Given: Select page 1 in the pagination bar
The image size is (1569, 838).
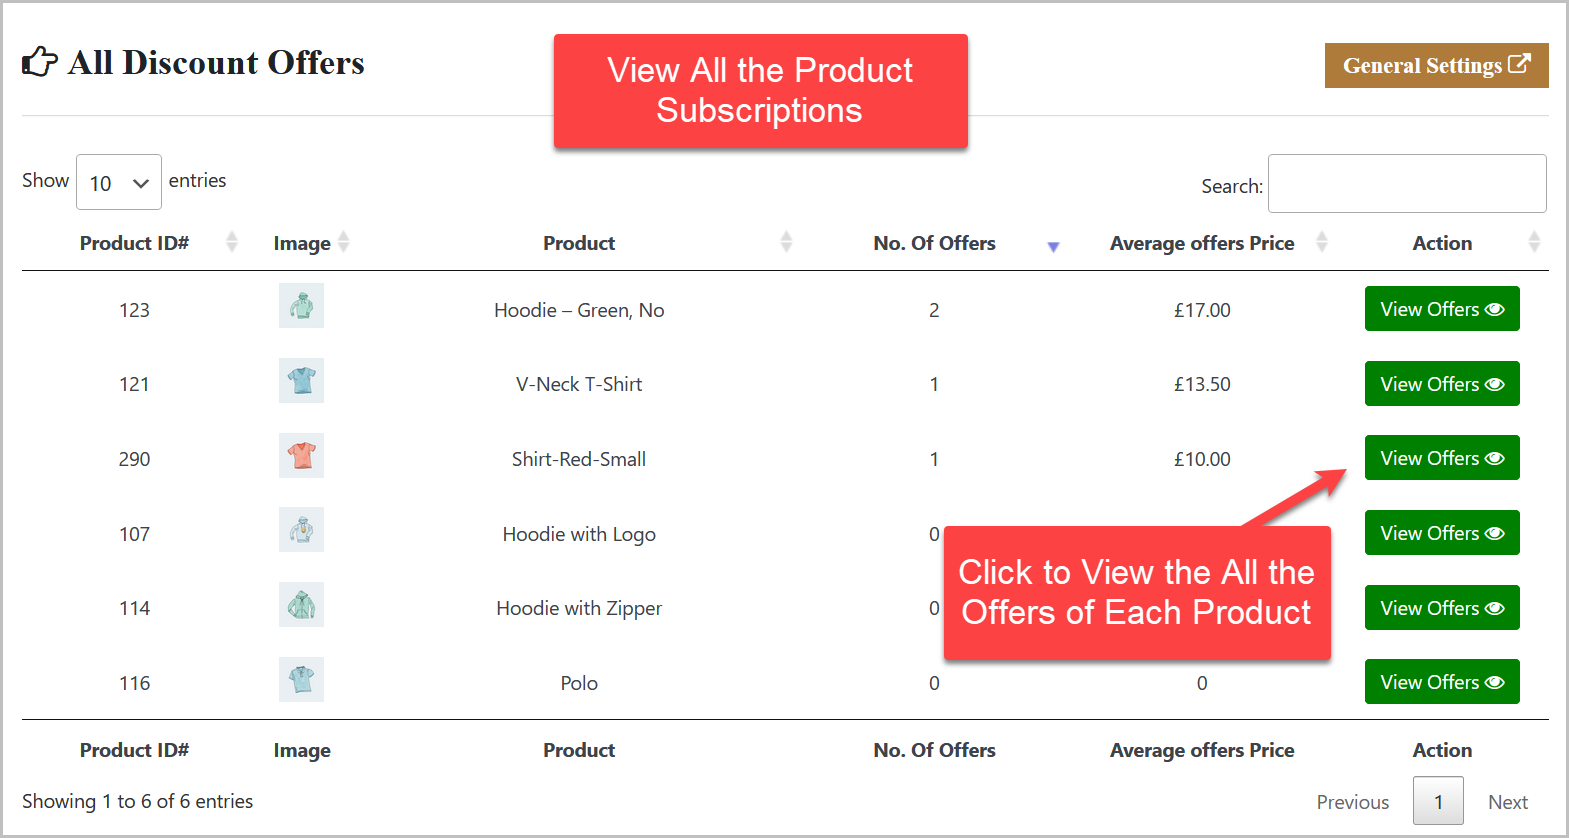Looking at the screenshot, I should pos(1438,801).
